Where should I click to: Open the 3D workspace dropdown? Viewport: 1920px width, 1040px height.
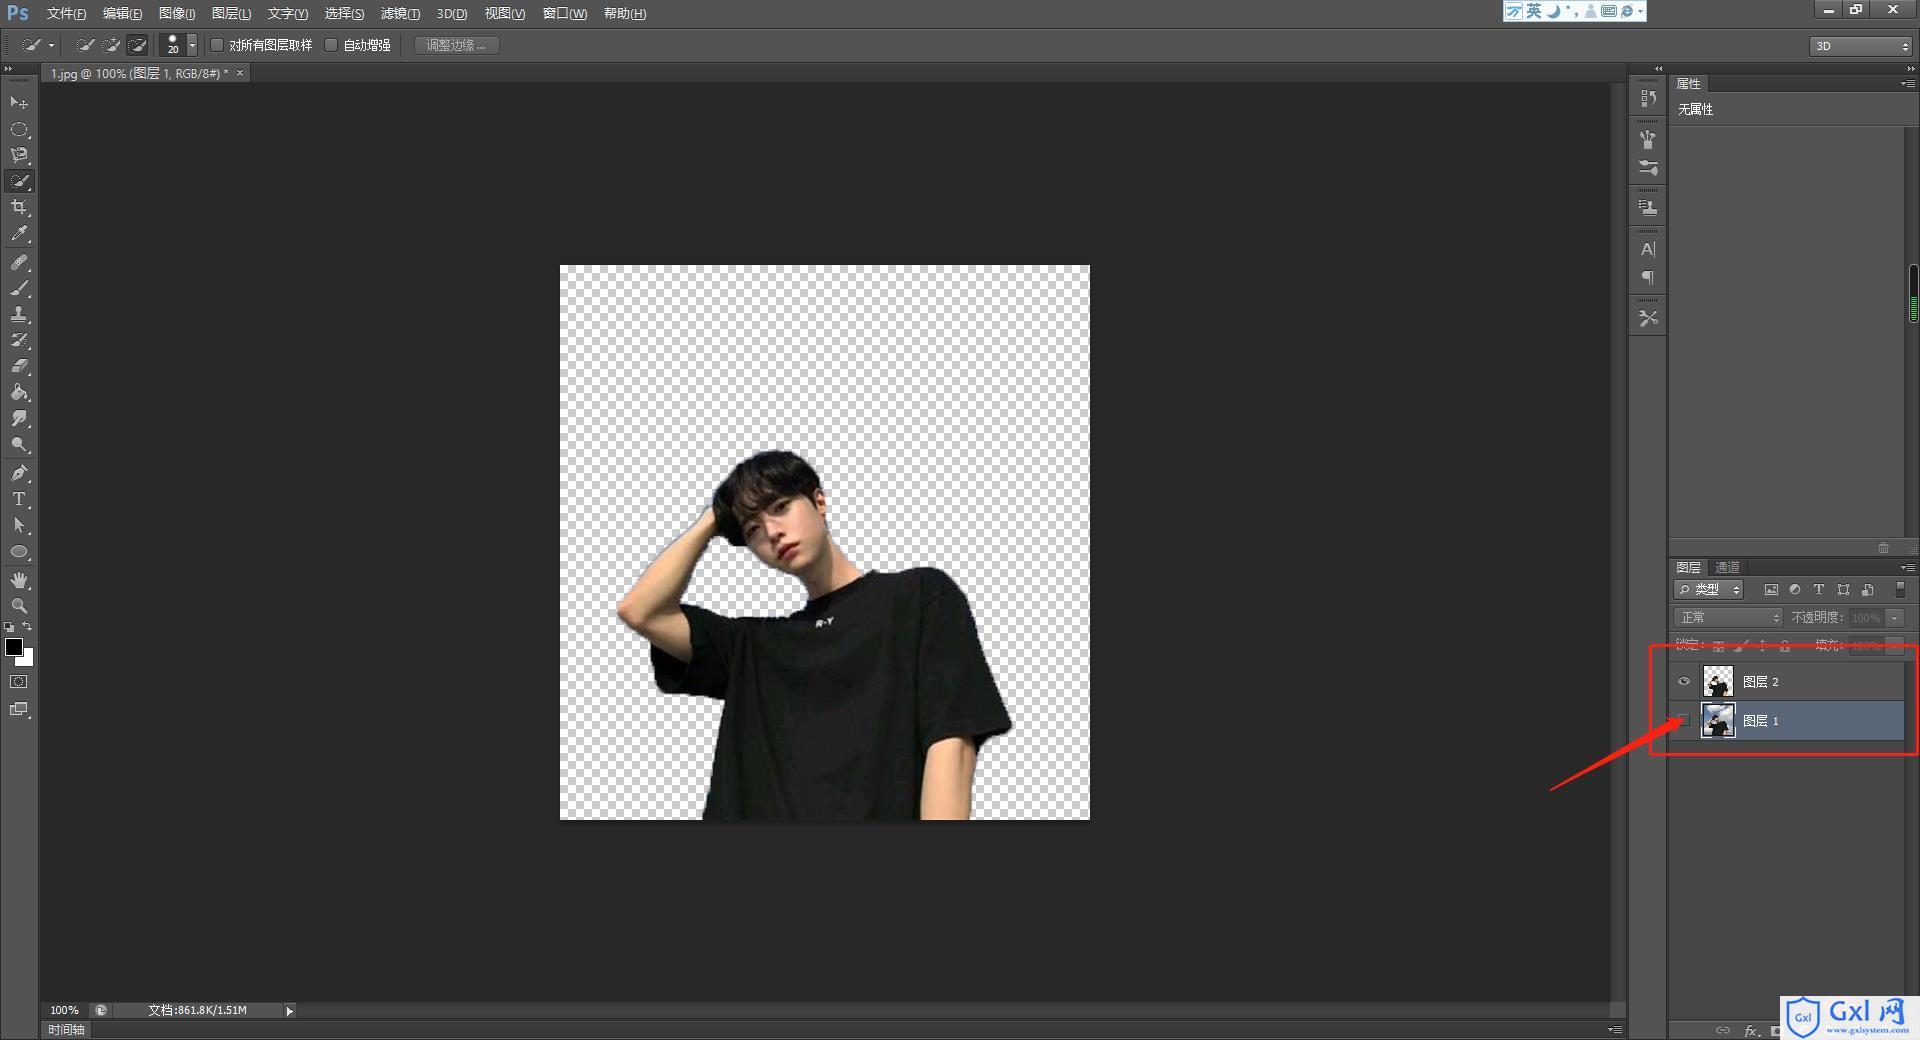pyautogui.click(x=1861, y=46)
